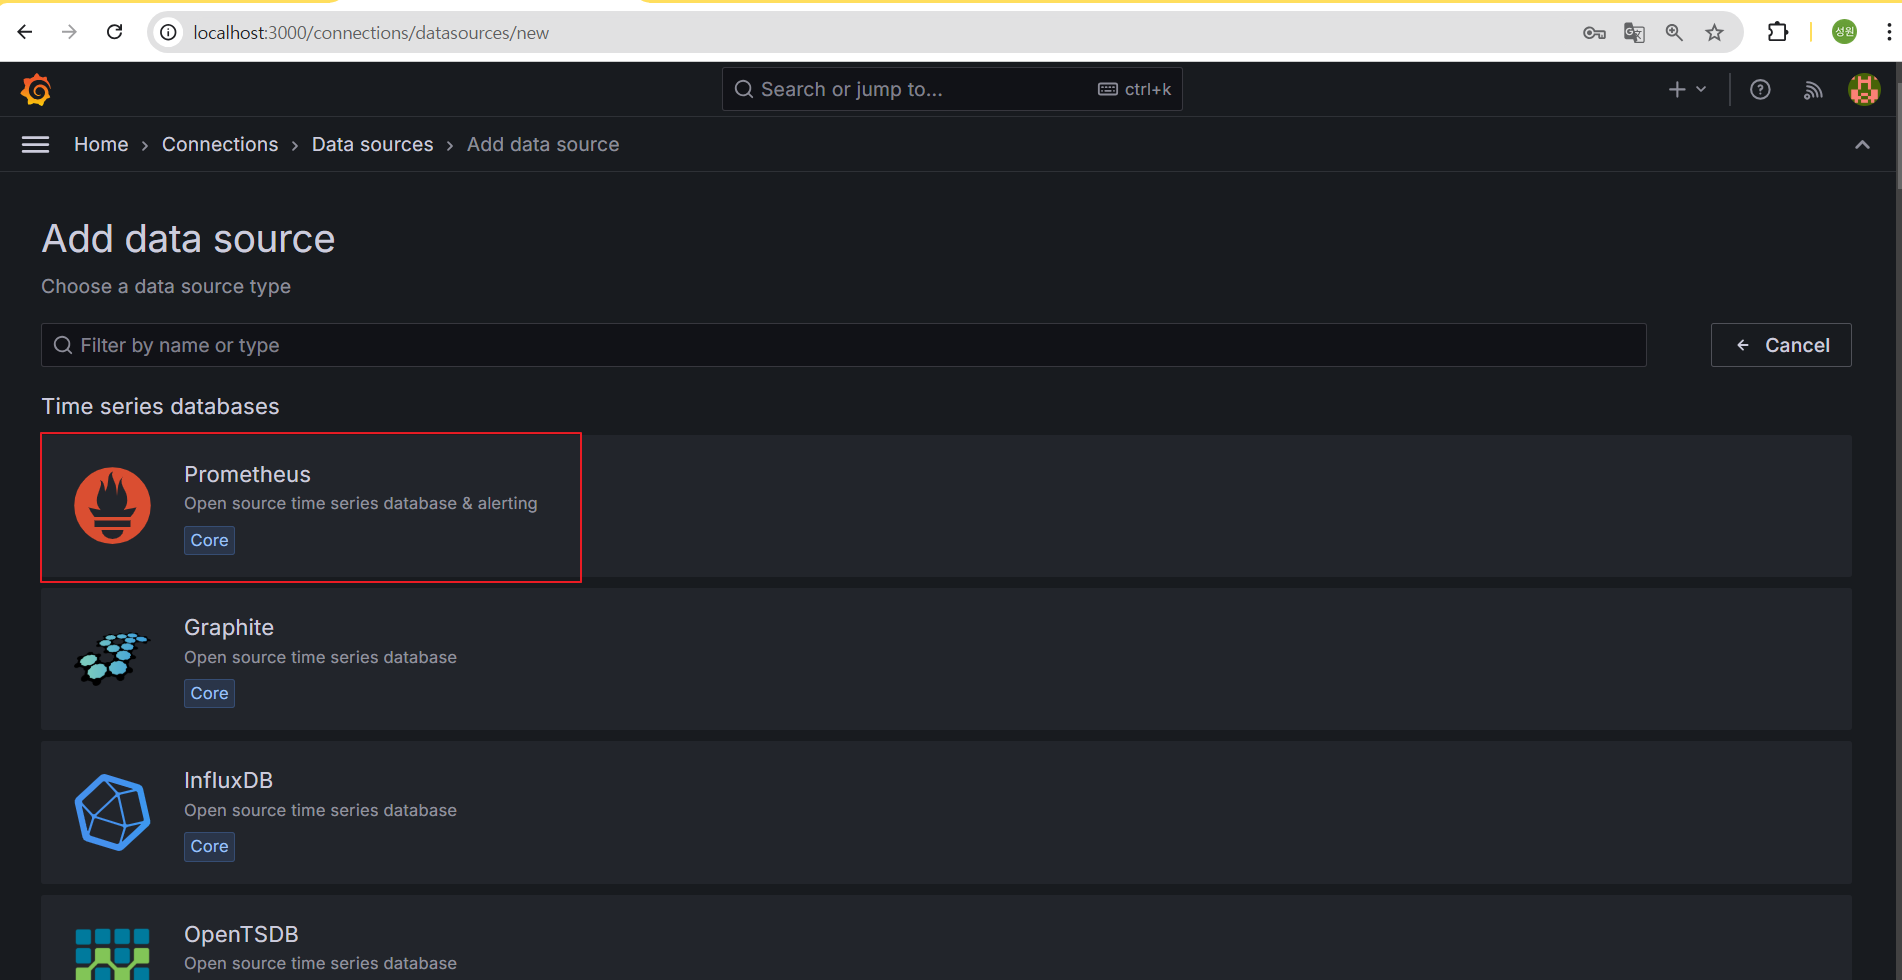Collapse the top bar with the chevron

(1862, 145)
